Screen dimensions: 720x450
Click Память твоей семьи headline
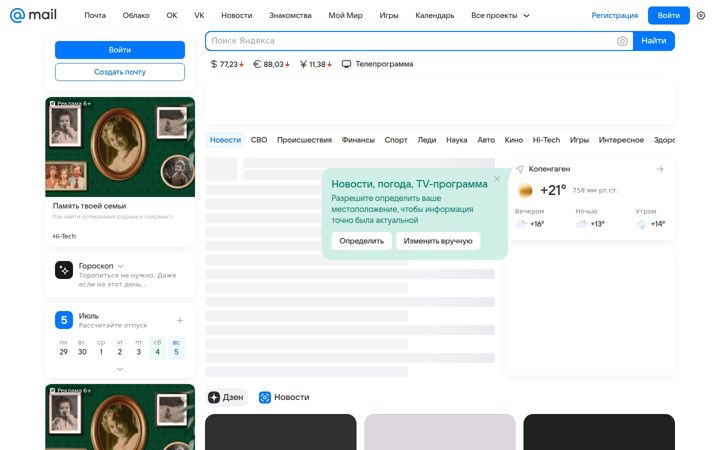[x=90, y=206]
